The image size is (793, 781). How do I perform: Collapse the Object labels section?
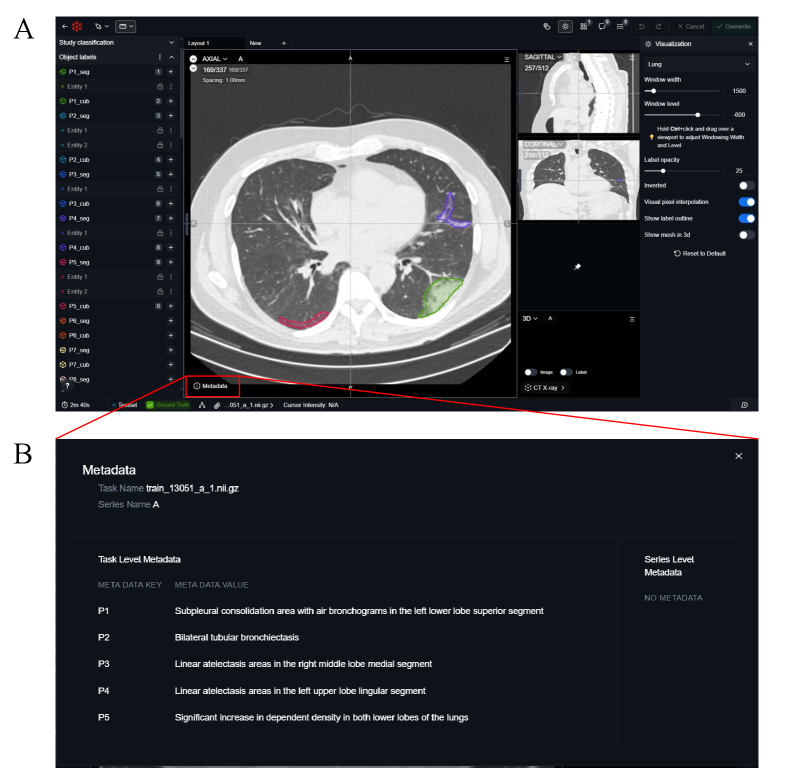[x=171, y=57]
